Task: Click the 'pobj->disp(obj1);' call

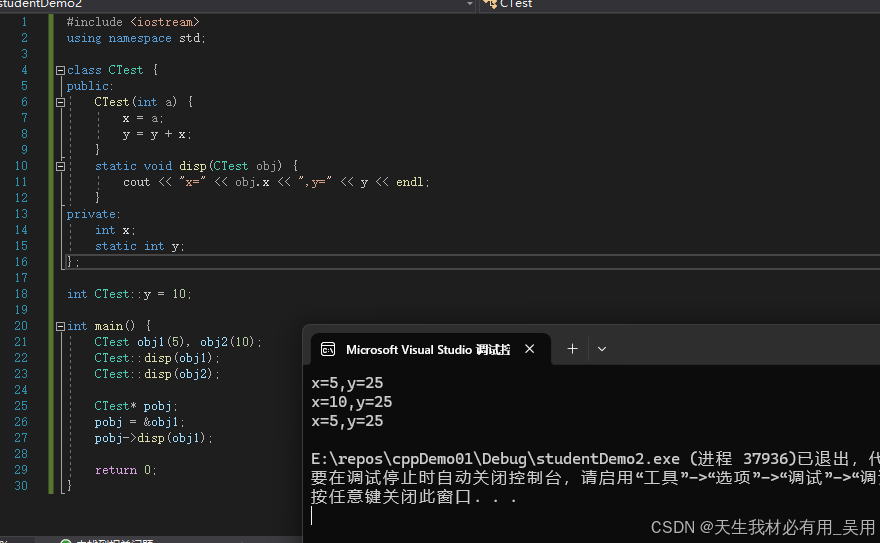Action: point(154,438)
